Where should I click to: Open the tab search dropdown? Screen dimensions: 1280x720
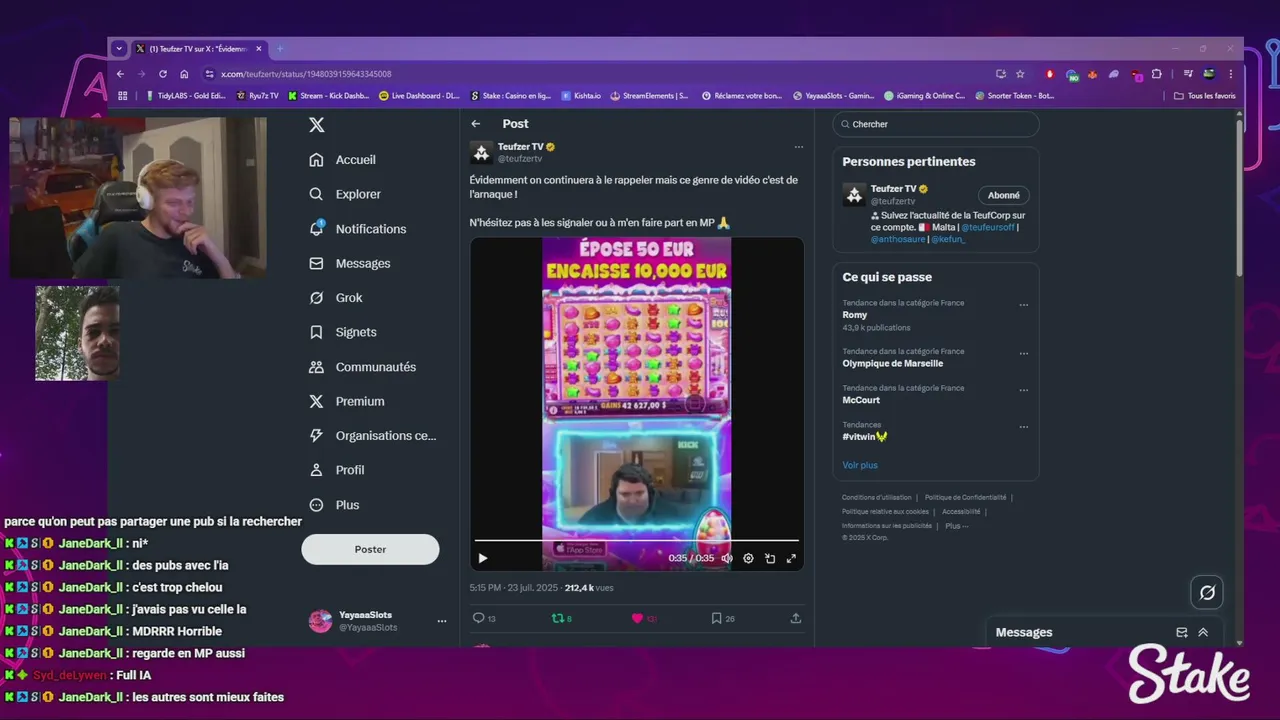point(119,48)
